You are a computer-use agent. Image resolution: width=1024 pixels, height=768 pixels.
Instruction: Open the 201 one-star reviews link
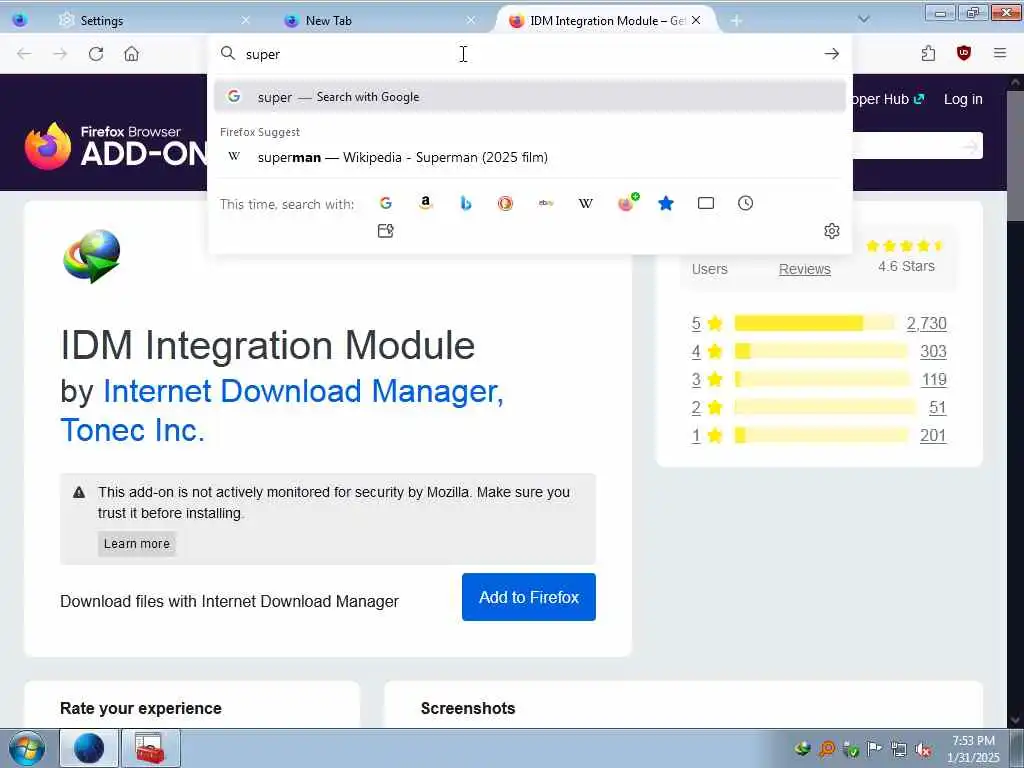coord(933,436)
